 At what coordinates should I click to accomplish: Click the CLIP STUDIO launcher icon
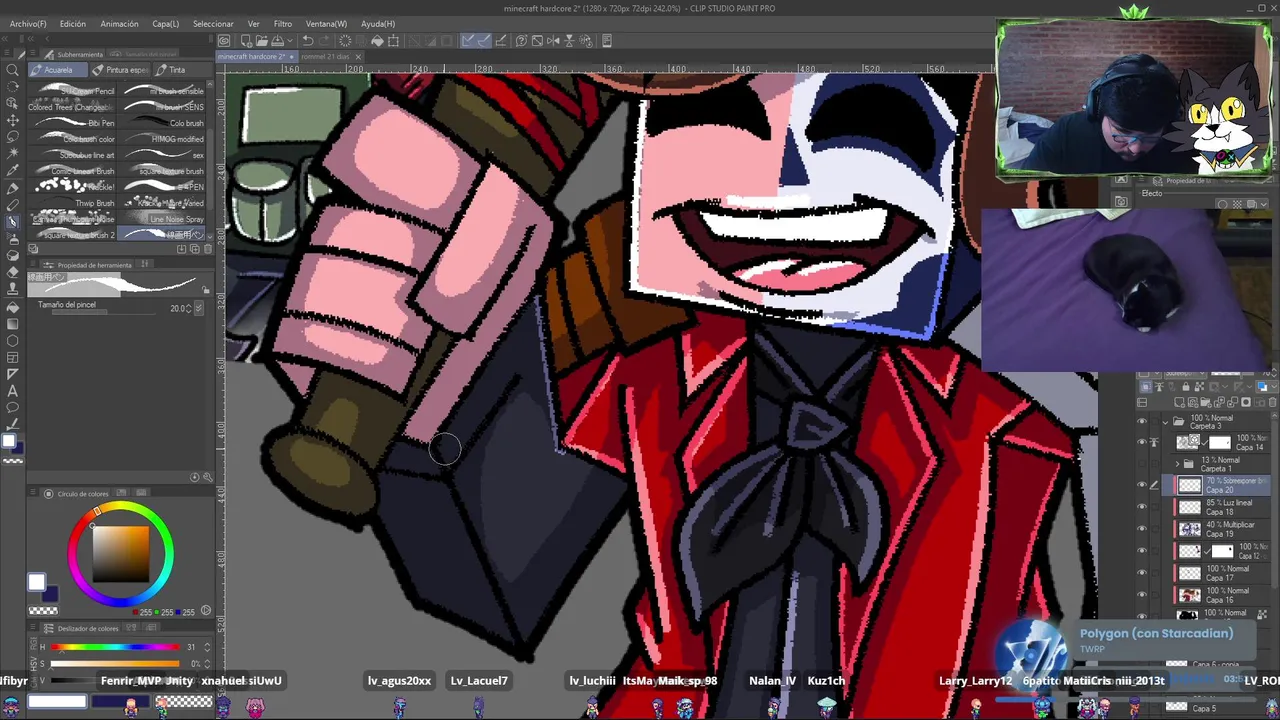click(x=224, y=41)
